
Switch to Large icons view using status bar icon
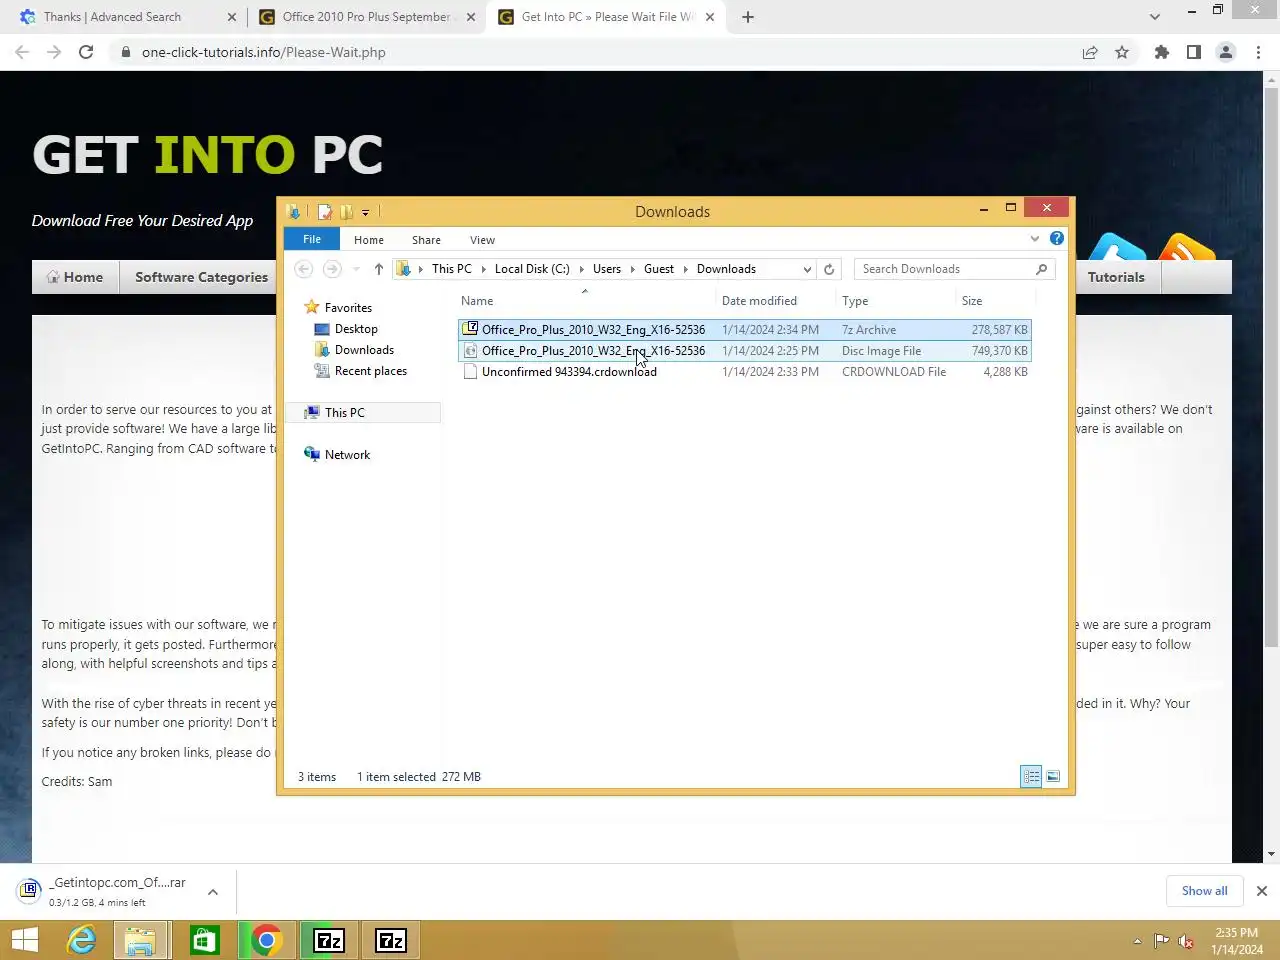coord(1053,776)
